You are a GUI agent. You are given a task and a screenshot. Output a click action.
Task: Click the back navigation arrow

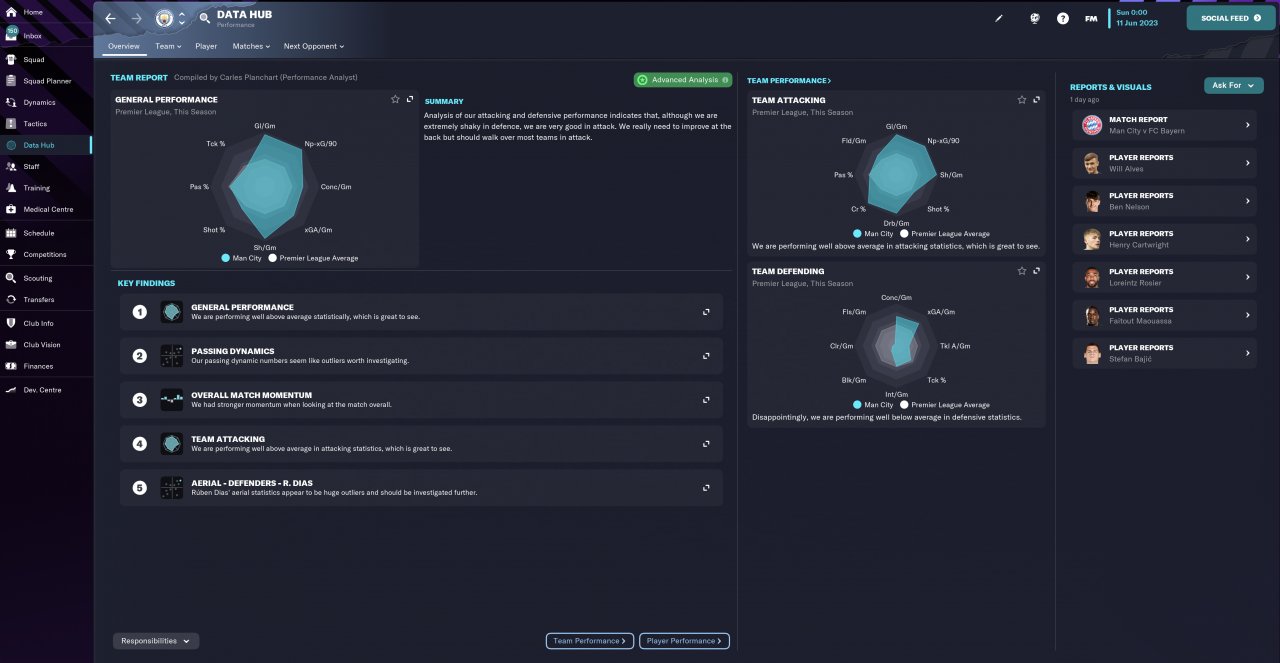tap(111, 19)
